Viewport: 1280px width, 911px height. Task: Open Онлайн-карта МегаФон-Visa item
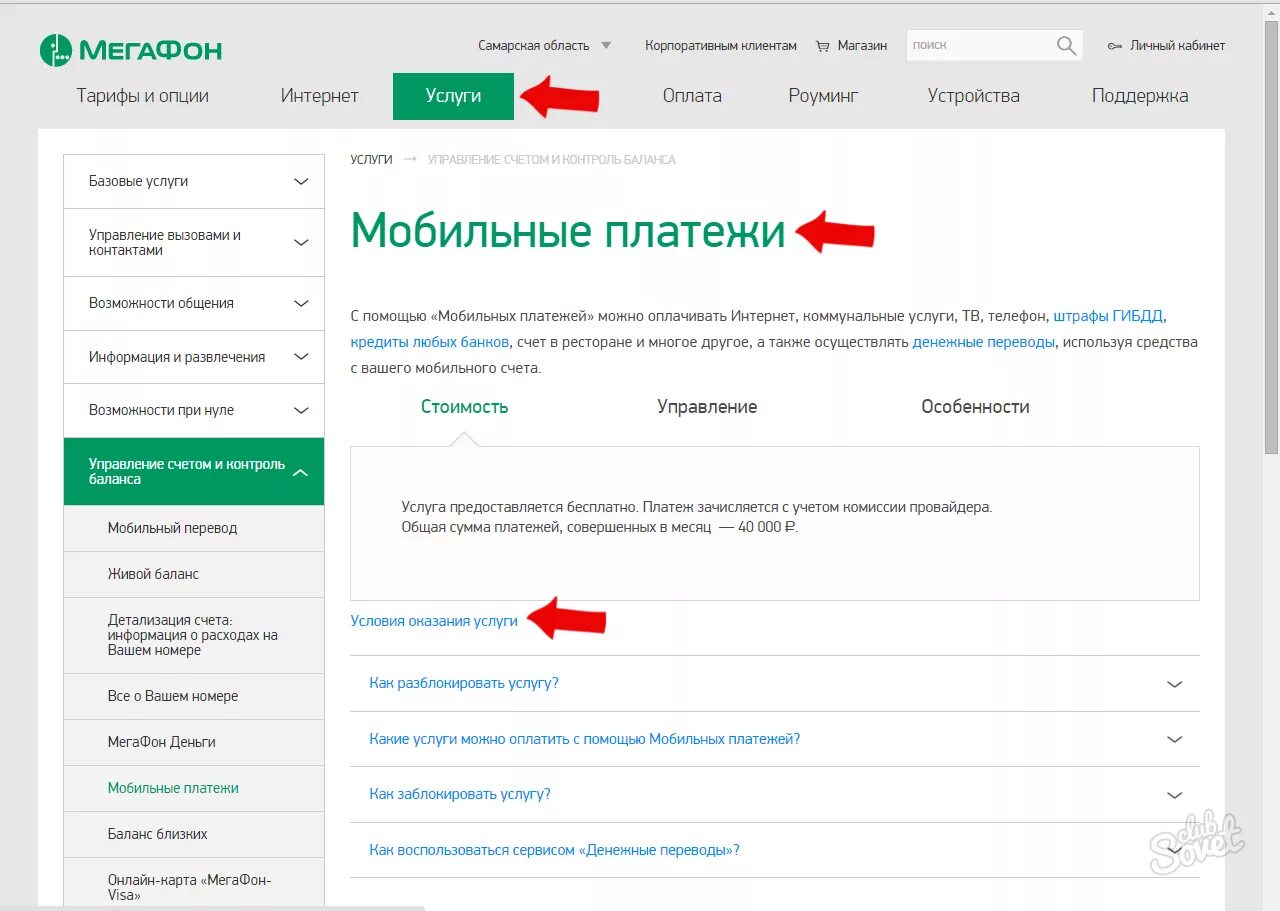coord(194,884)
